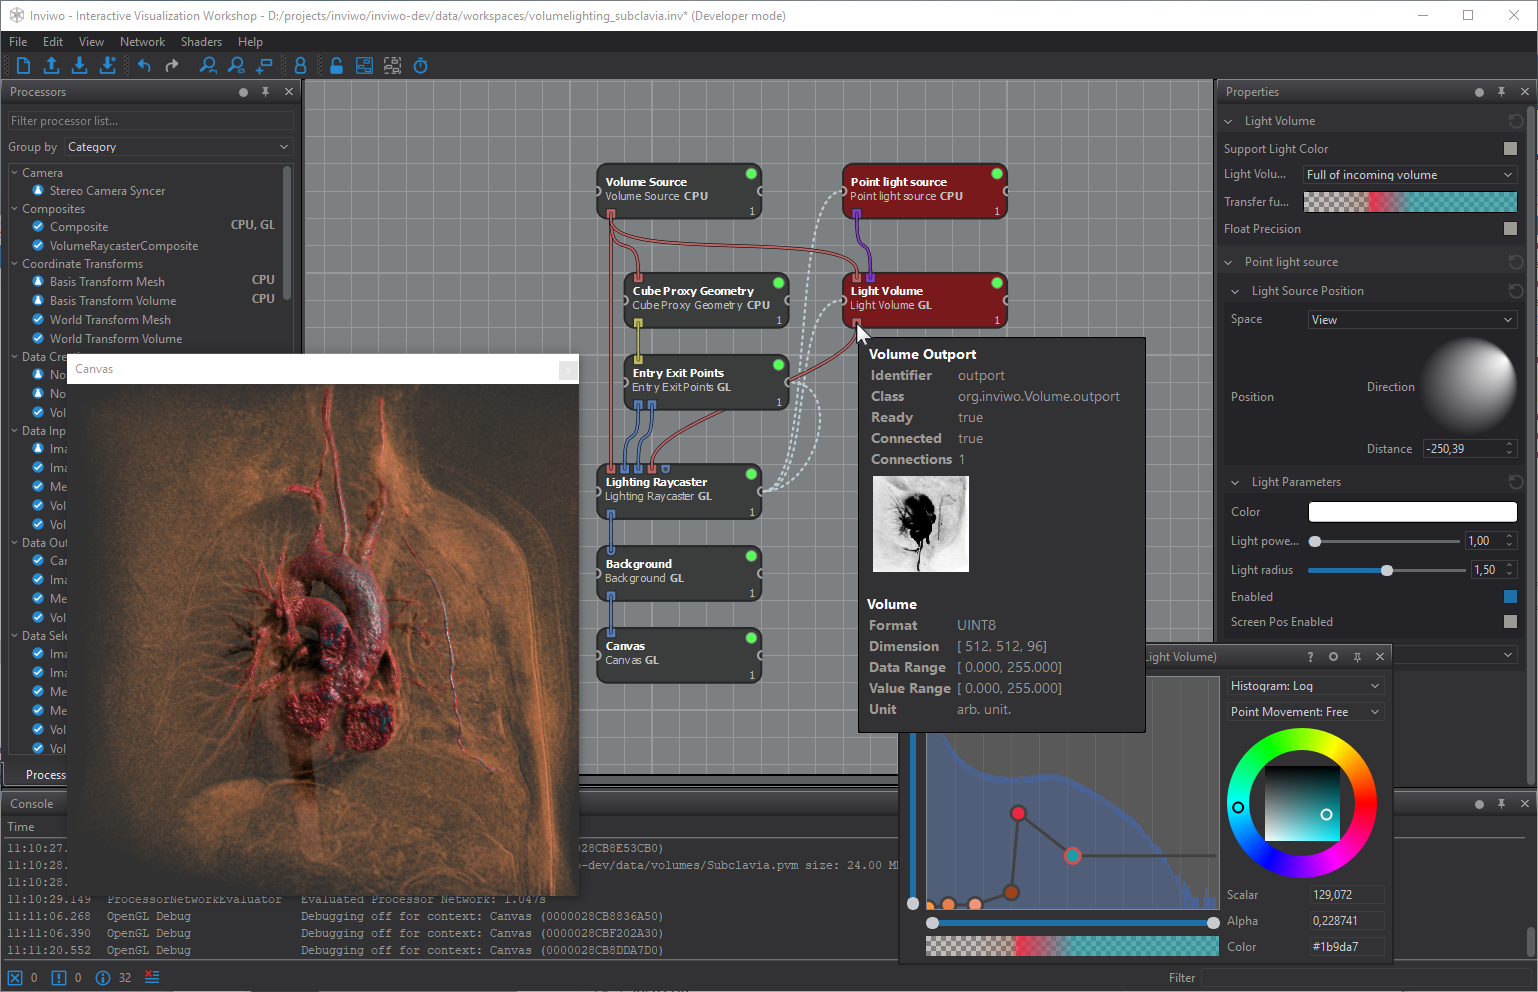This screenshot has height=992, width=1538.
Task: Clear console log with red-x icon
Action: coord(152,977)
